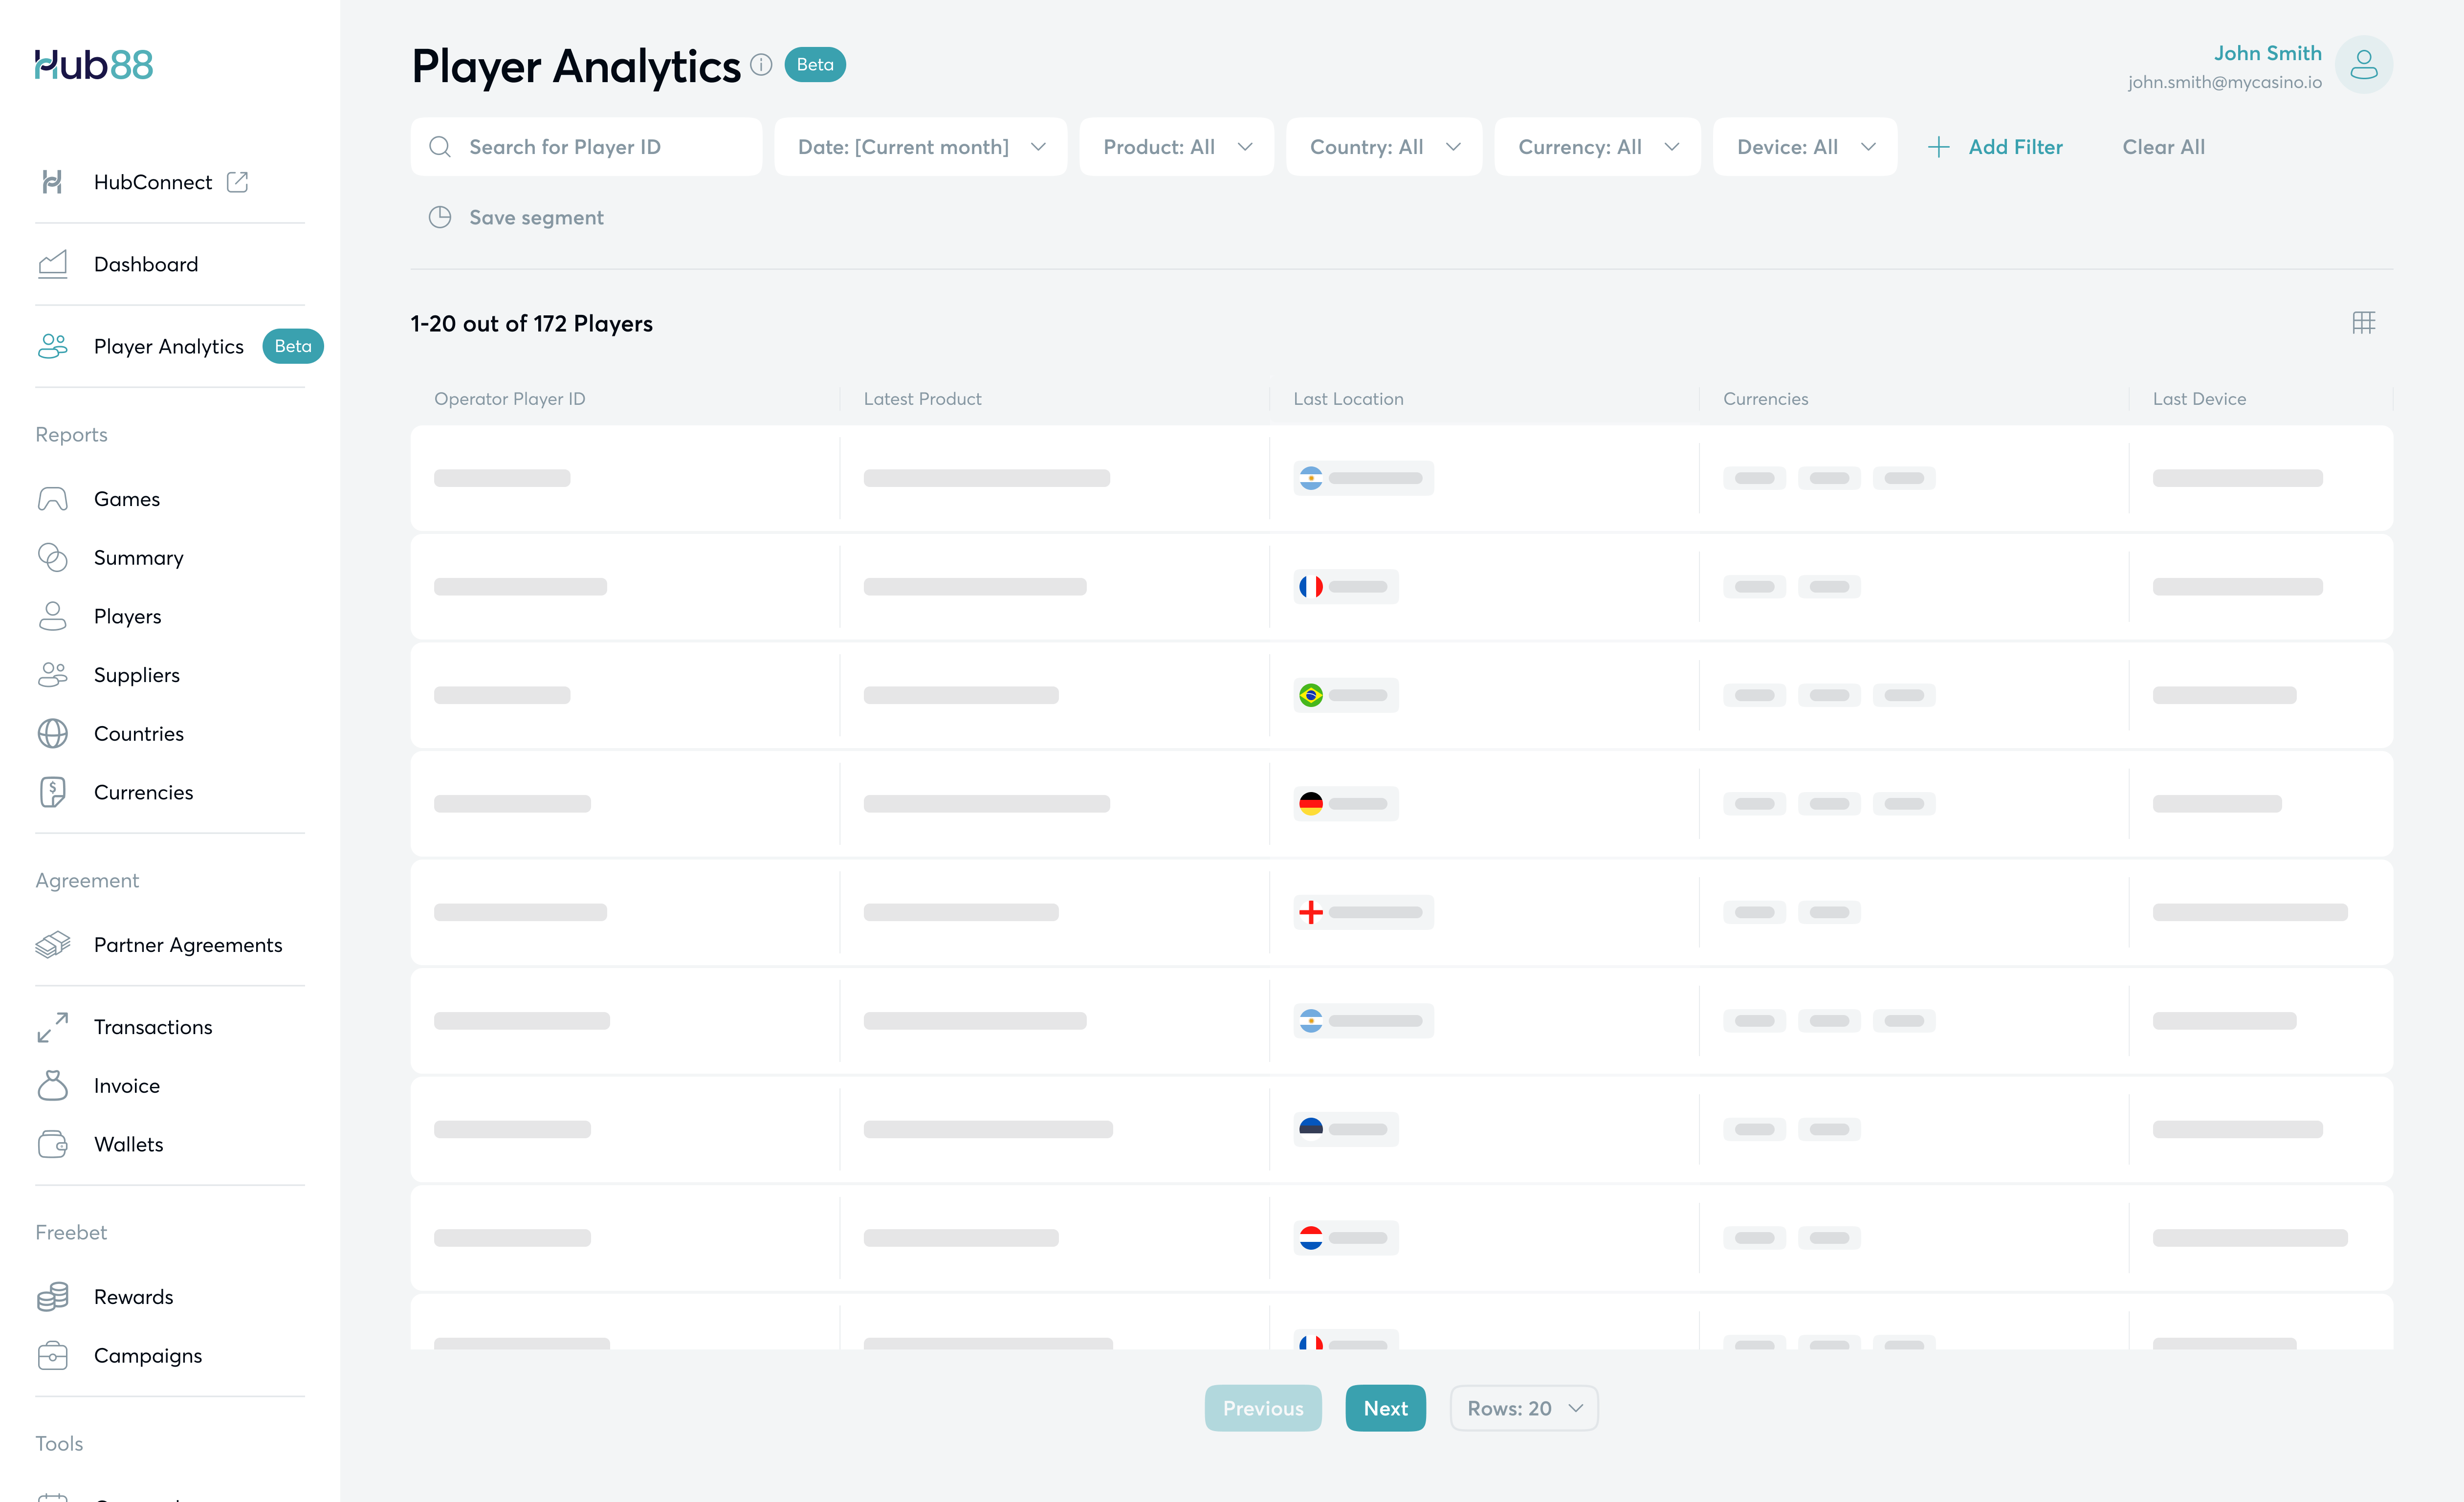
Task: Go to Transactions in sidebar
Action: (x=153, y=1027)
